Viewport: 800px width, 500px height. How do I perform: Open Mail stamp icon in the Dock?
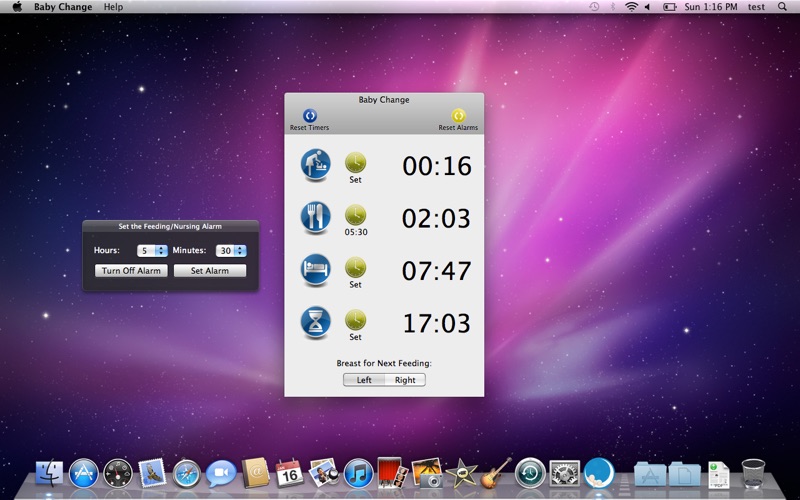(x=152, y=473)
